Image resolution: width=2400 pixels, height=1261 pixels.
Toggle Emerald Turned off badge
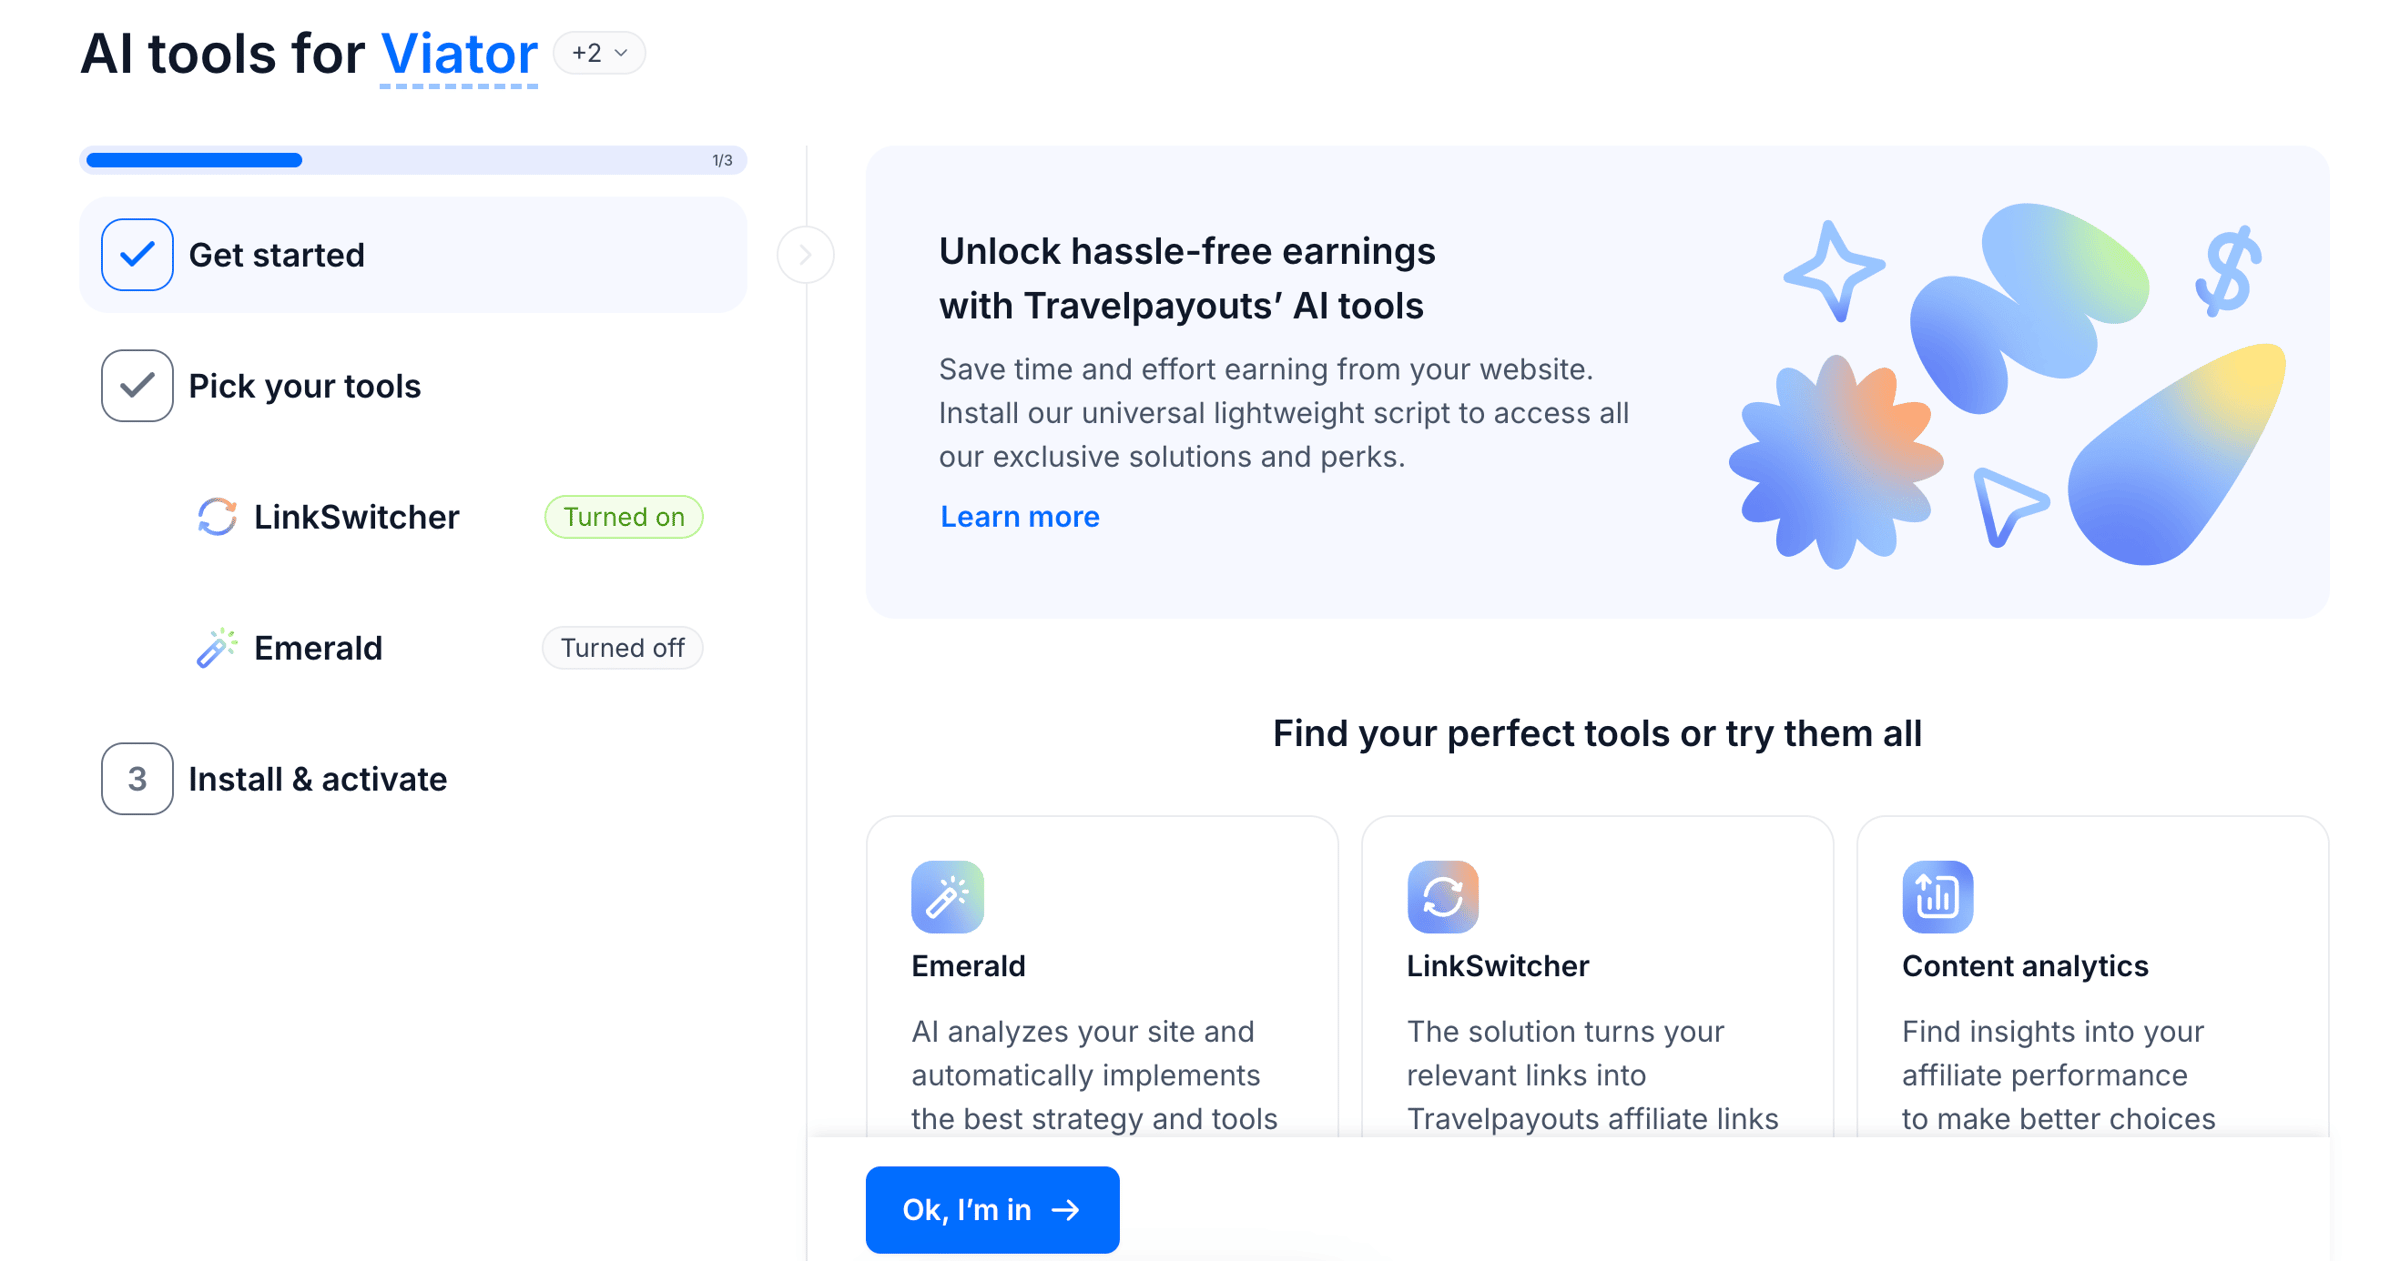point(622,648)
